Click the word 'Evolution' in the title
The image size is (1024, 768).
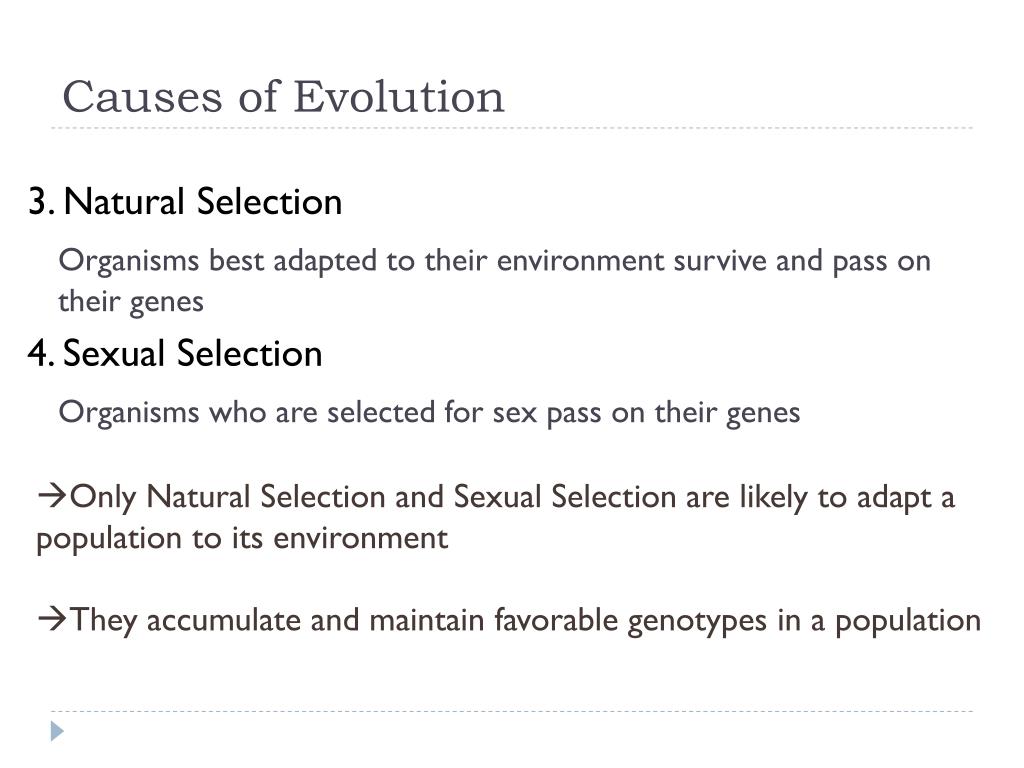click(399, 97)
